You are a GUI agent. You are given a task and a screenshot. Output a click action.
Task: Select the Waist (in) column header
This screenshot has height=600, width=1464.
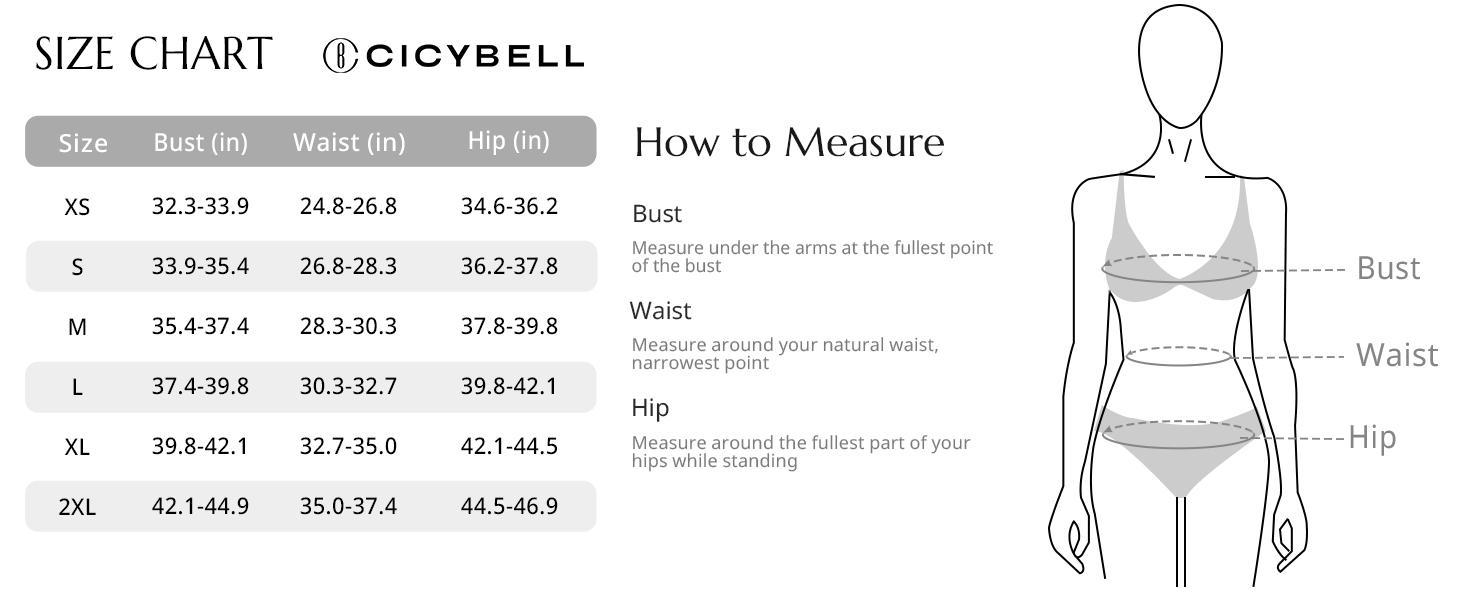pyautogui.click(x=349, y=142)
